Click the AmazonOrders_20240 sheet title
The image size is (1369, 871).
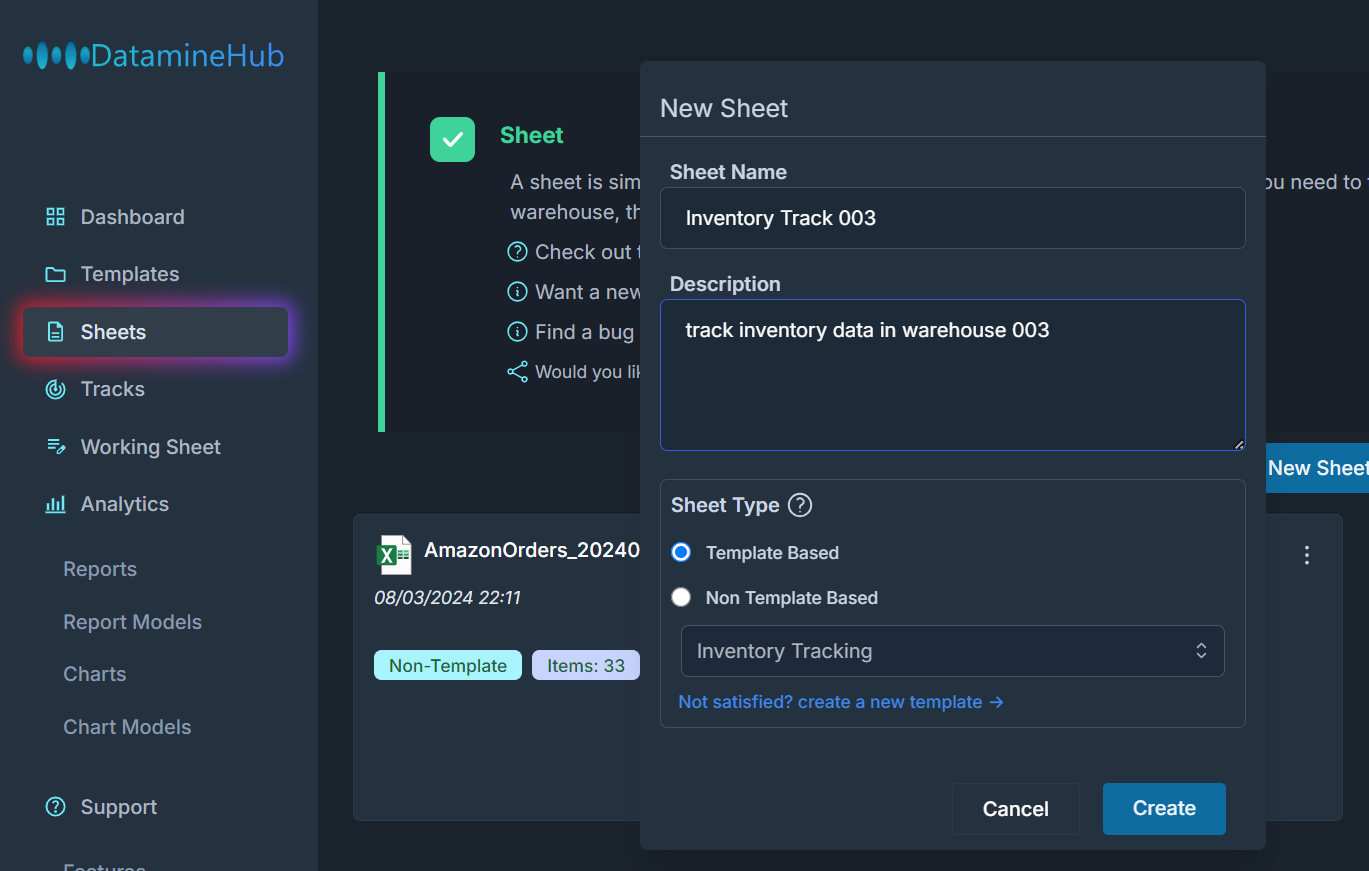532,551
